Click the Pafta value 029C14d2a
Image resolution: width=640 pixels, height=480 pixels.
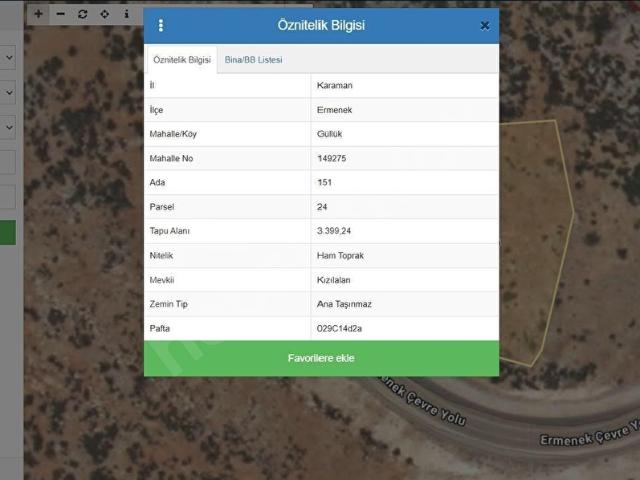tap(339, 329)
